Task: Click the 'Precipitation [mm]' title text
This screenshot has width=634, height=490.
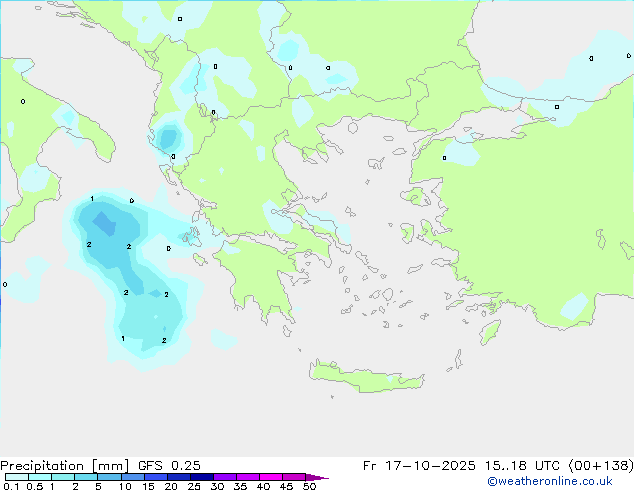Action: pyautogui.click(x=64, y=466)
